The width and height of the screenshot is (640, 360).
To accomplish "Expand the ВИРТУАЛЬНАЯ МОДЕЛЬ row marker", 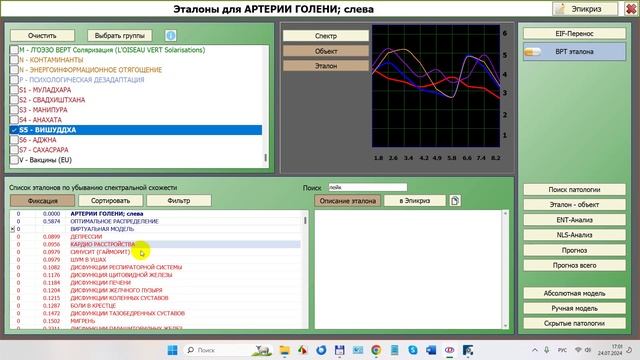I will click(13, 229).
